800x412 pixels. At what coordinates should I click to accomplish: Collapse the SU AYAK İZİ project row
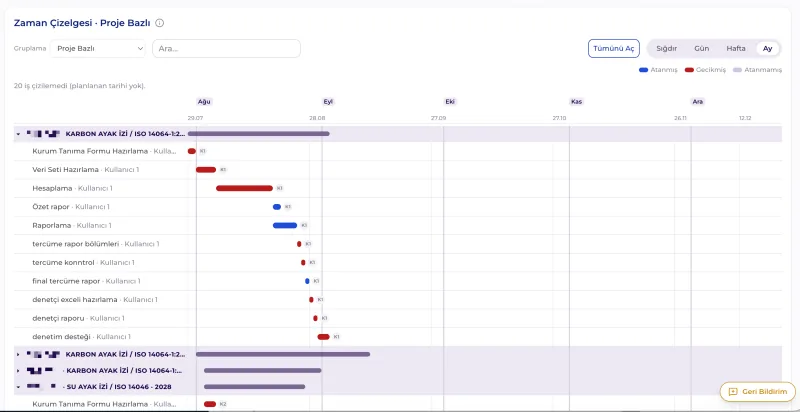pyautogui.click(x=18, y=387)
